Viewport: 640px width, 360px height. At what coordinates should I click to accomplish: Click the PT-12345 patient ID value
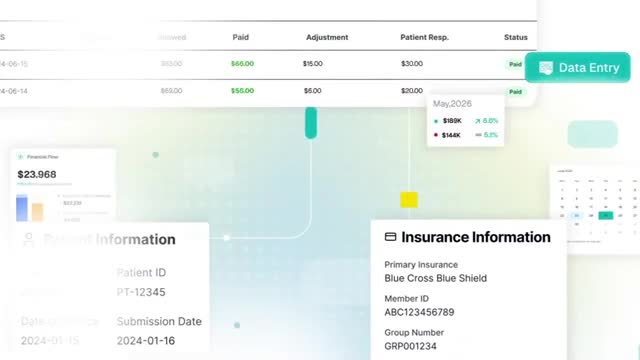tap(141, 292)
